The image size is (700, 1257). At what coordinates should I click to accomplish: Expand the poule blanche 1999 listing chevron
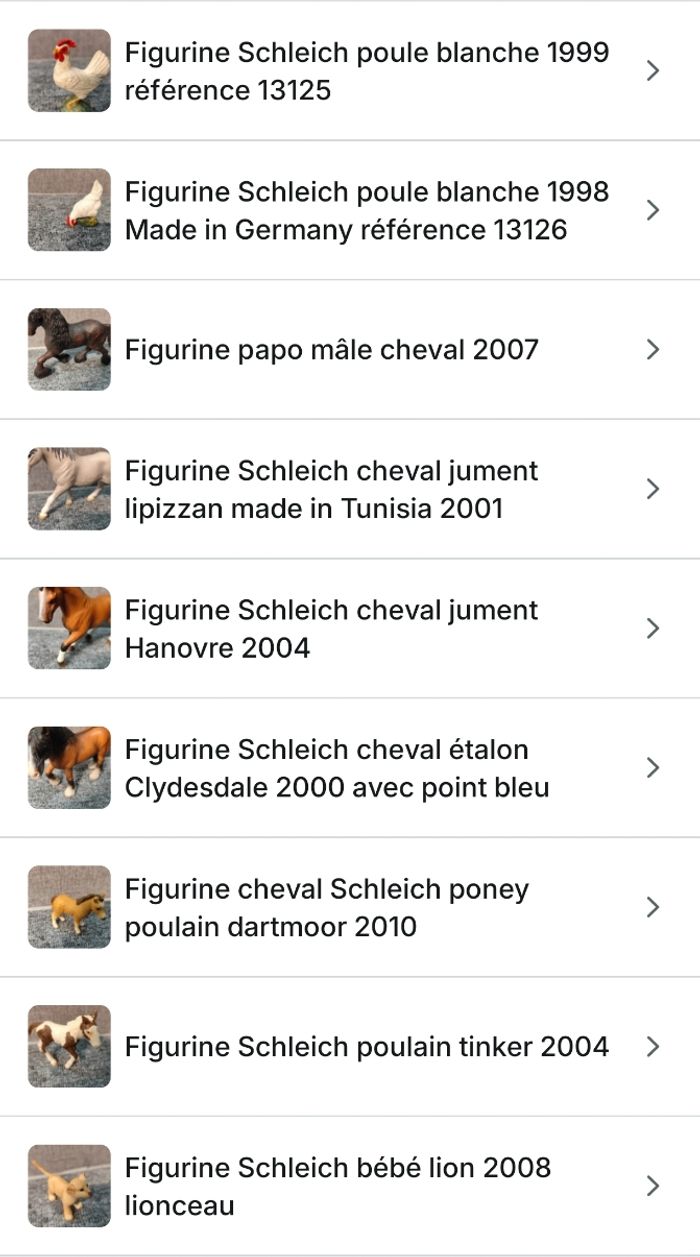tap(653, 70)
